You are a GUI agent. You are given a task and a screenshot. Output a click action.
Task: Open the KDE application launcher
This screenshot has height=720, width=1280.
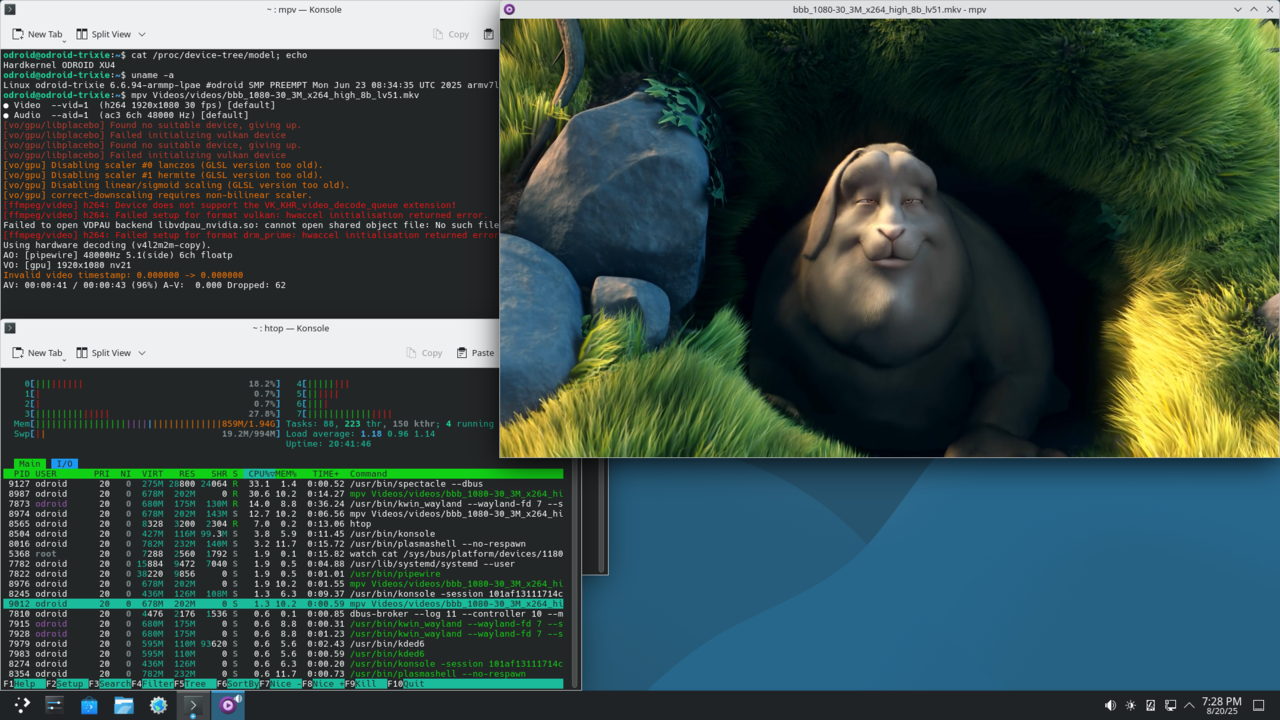pyautogui.click(x=21, y=705)
